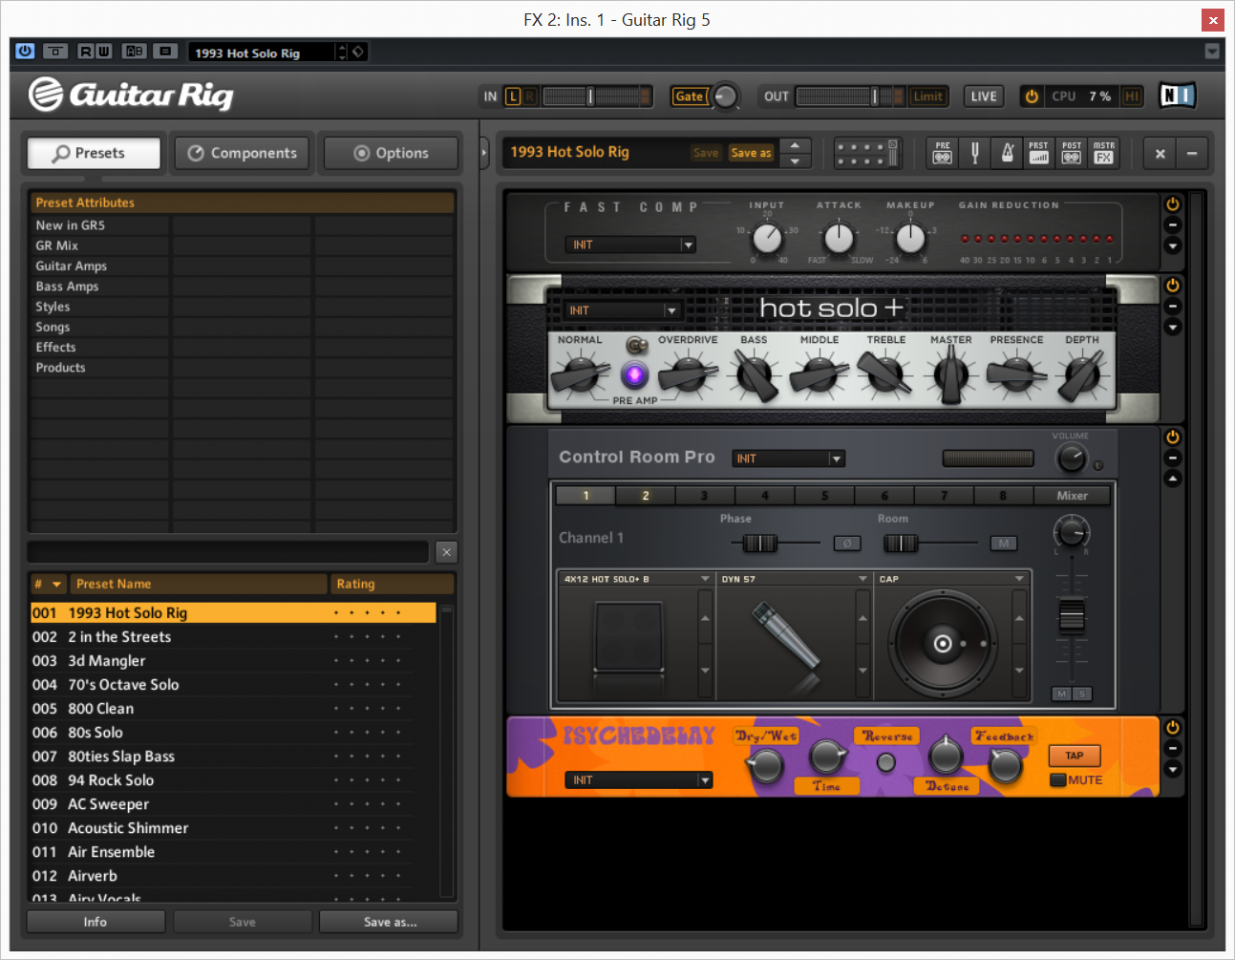Step to next preset with the down arrow
The height and width of the screenshot is (960, 1235).
point(795,161)
